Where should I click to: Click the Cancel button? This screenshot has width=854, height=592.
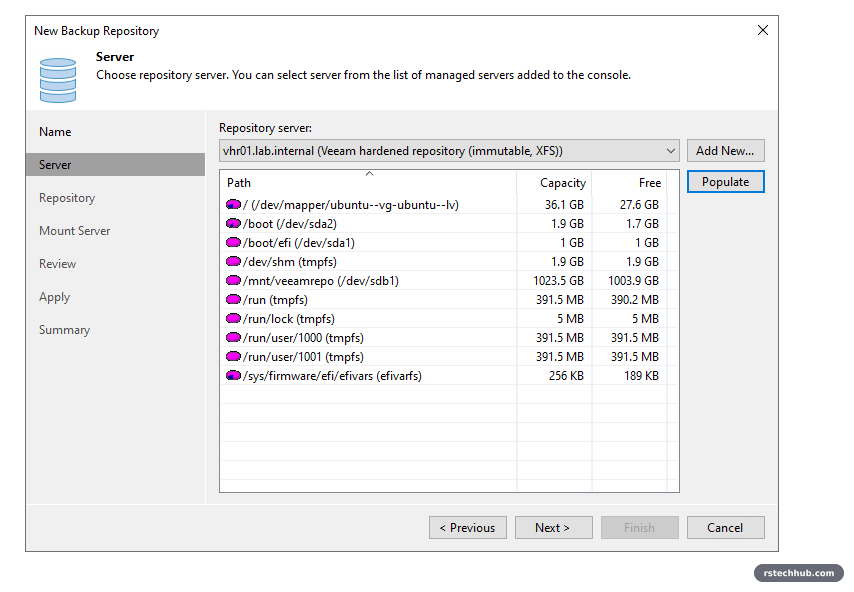pos(725,528)
